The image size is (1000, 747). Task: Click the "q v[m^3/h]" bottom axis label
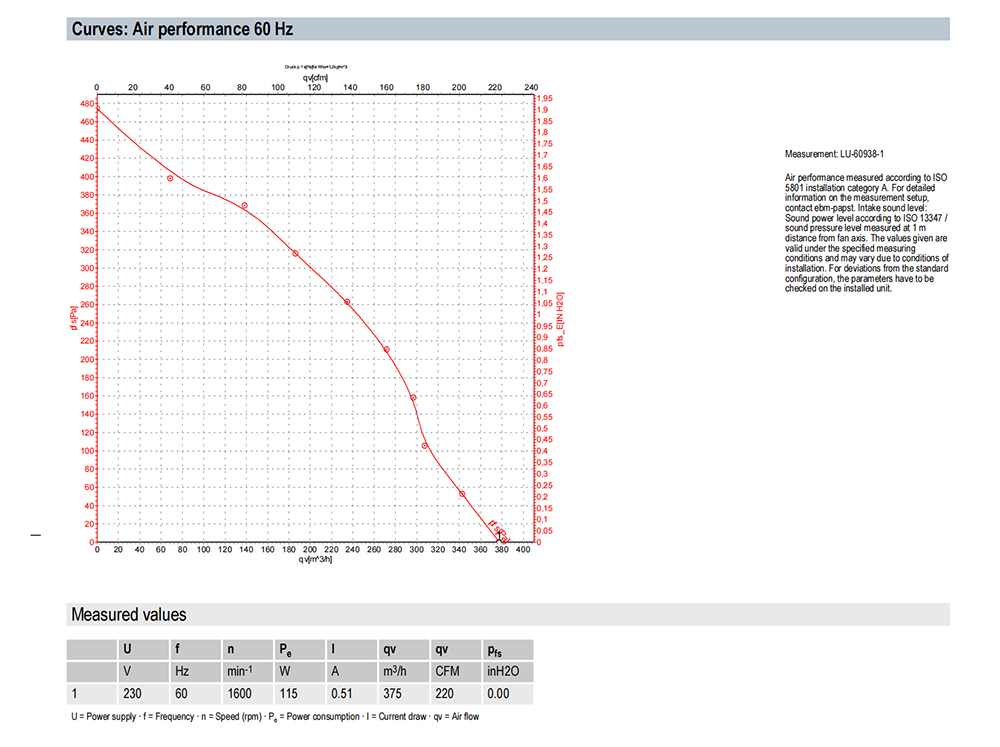315,560
